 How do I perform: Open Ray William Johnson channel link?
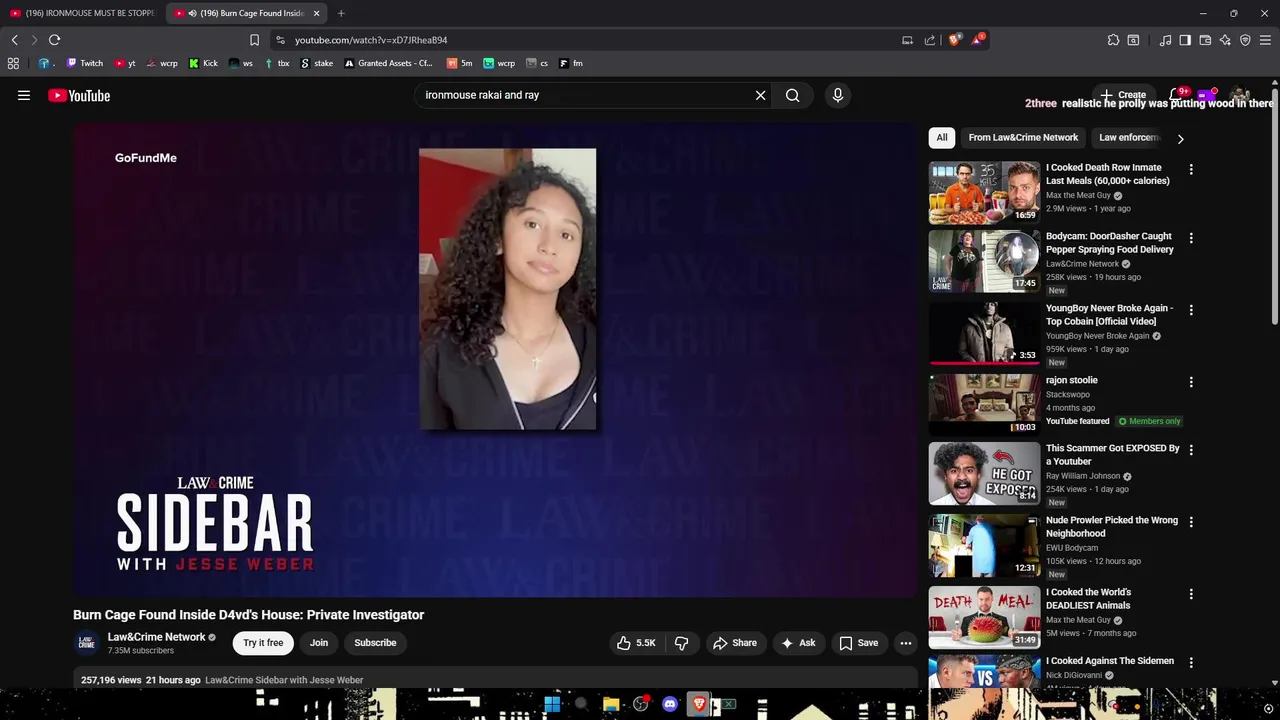tap(1083, 477)
